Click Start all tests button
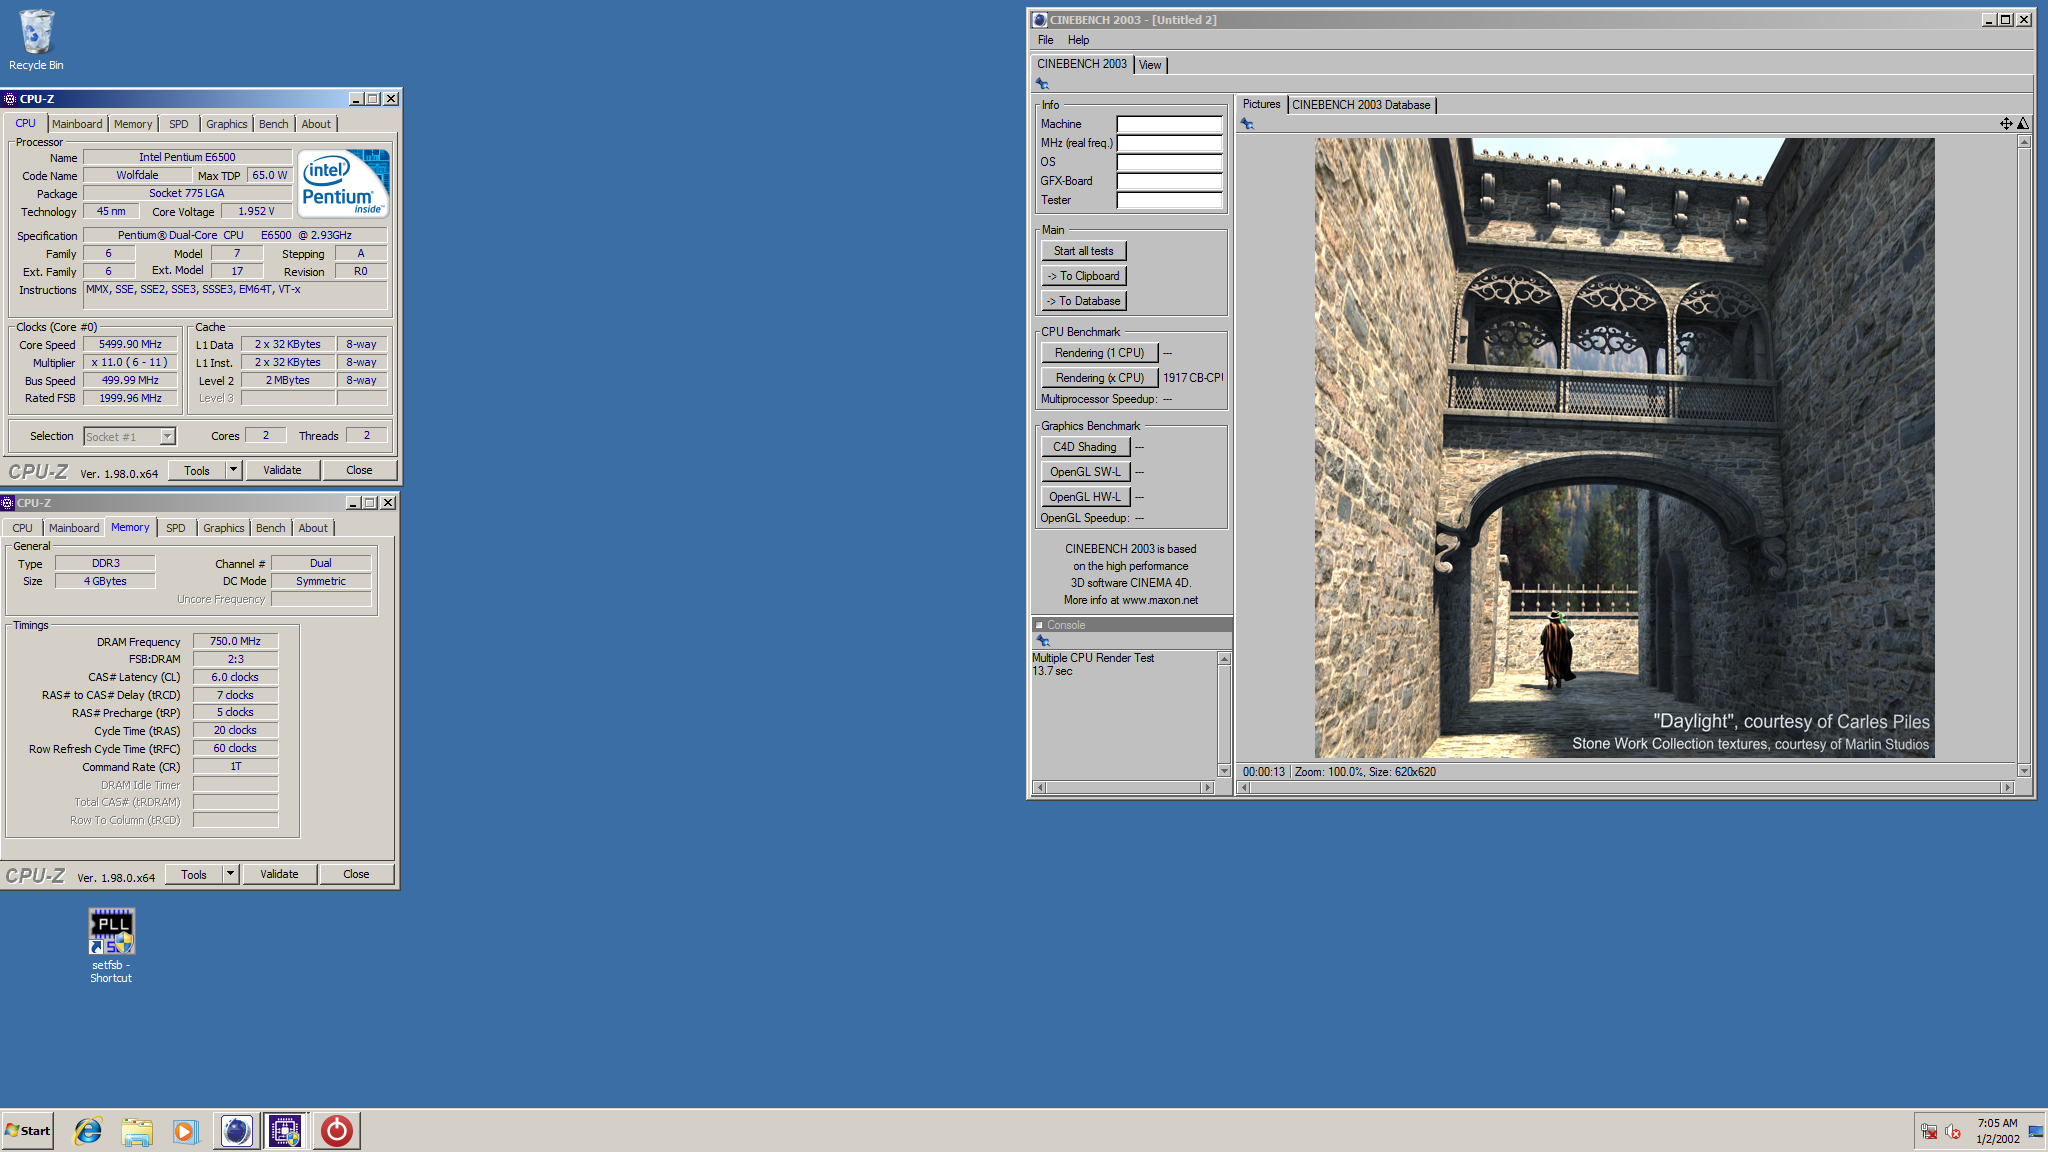Viewport: 2048px width, 1152px height. point(1084,251)
